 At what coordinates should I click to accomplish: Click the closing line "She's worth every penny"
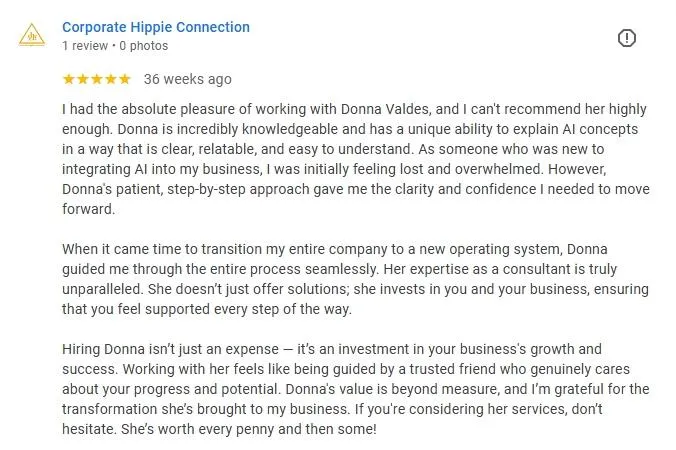tap(249, 429)
